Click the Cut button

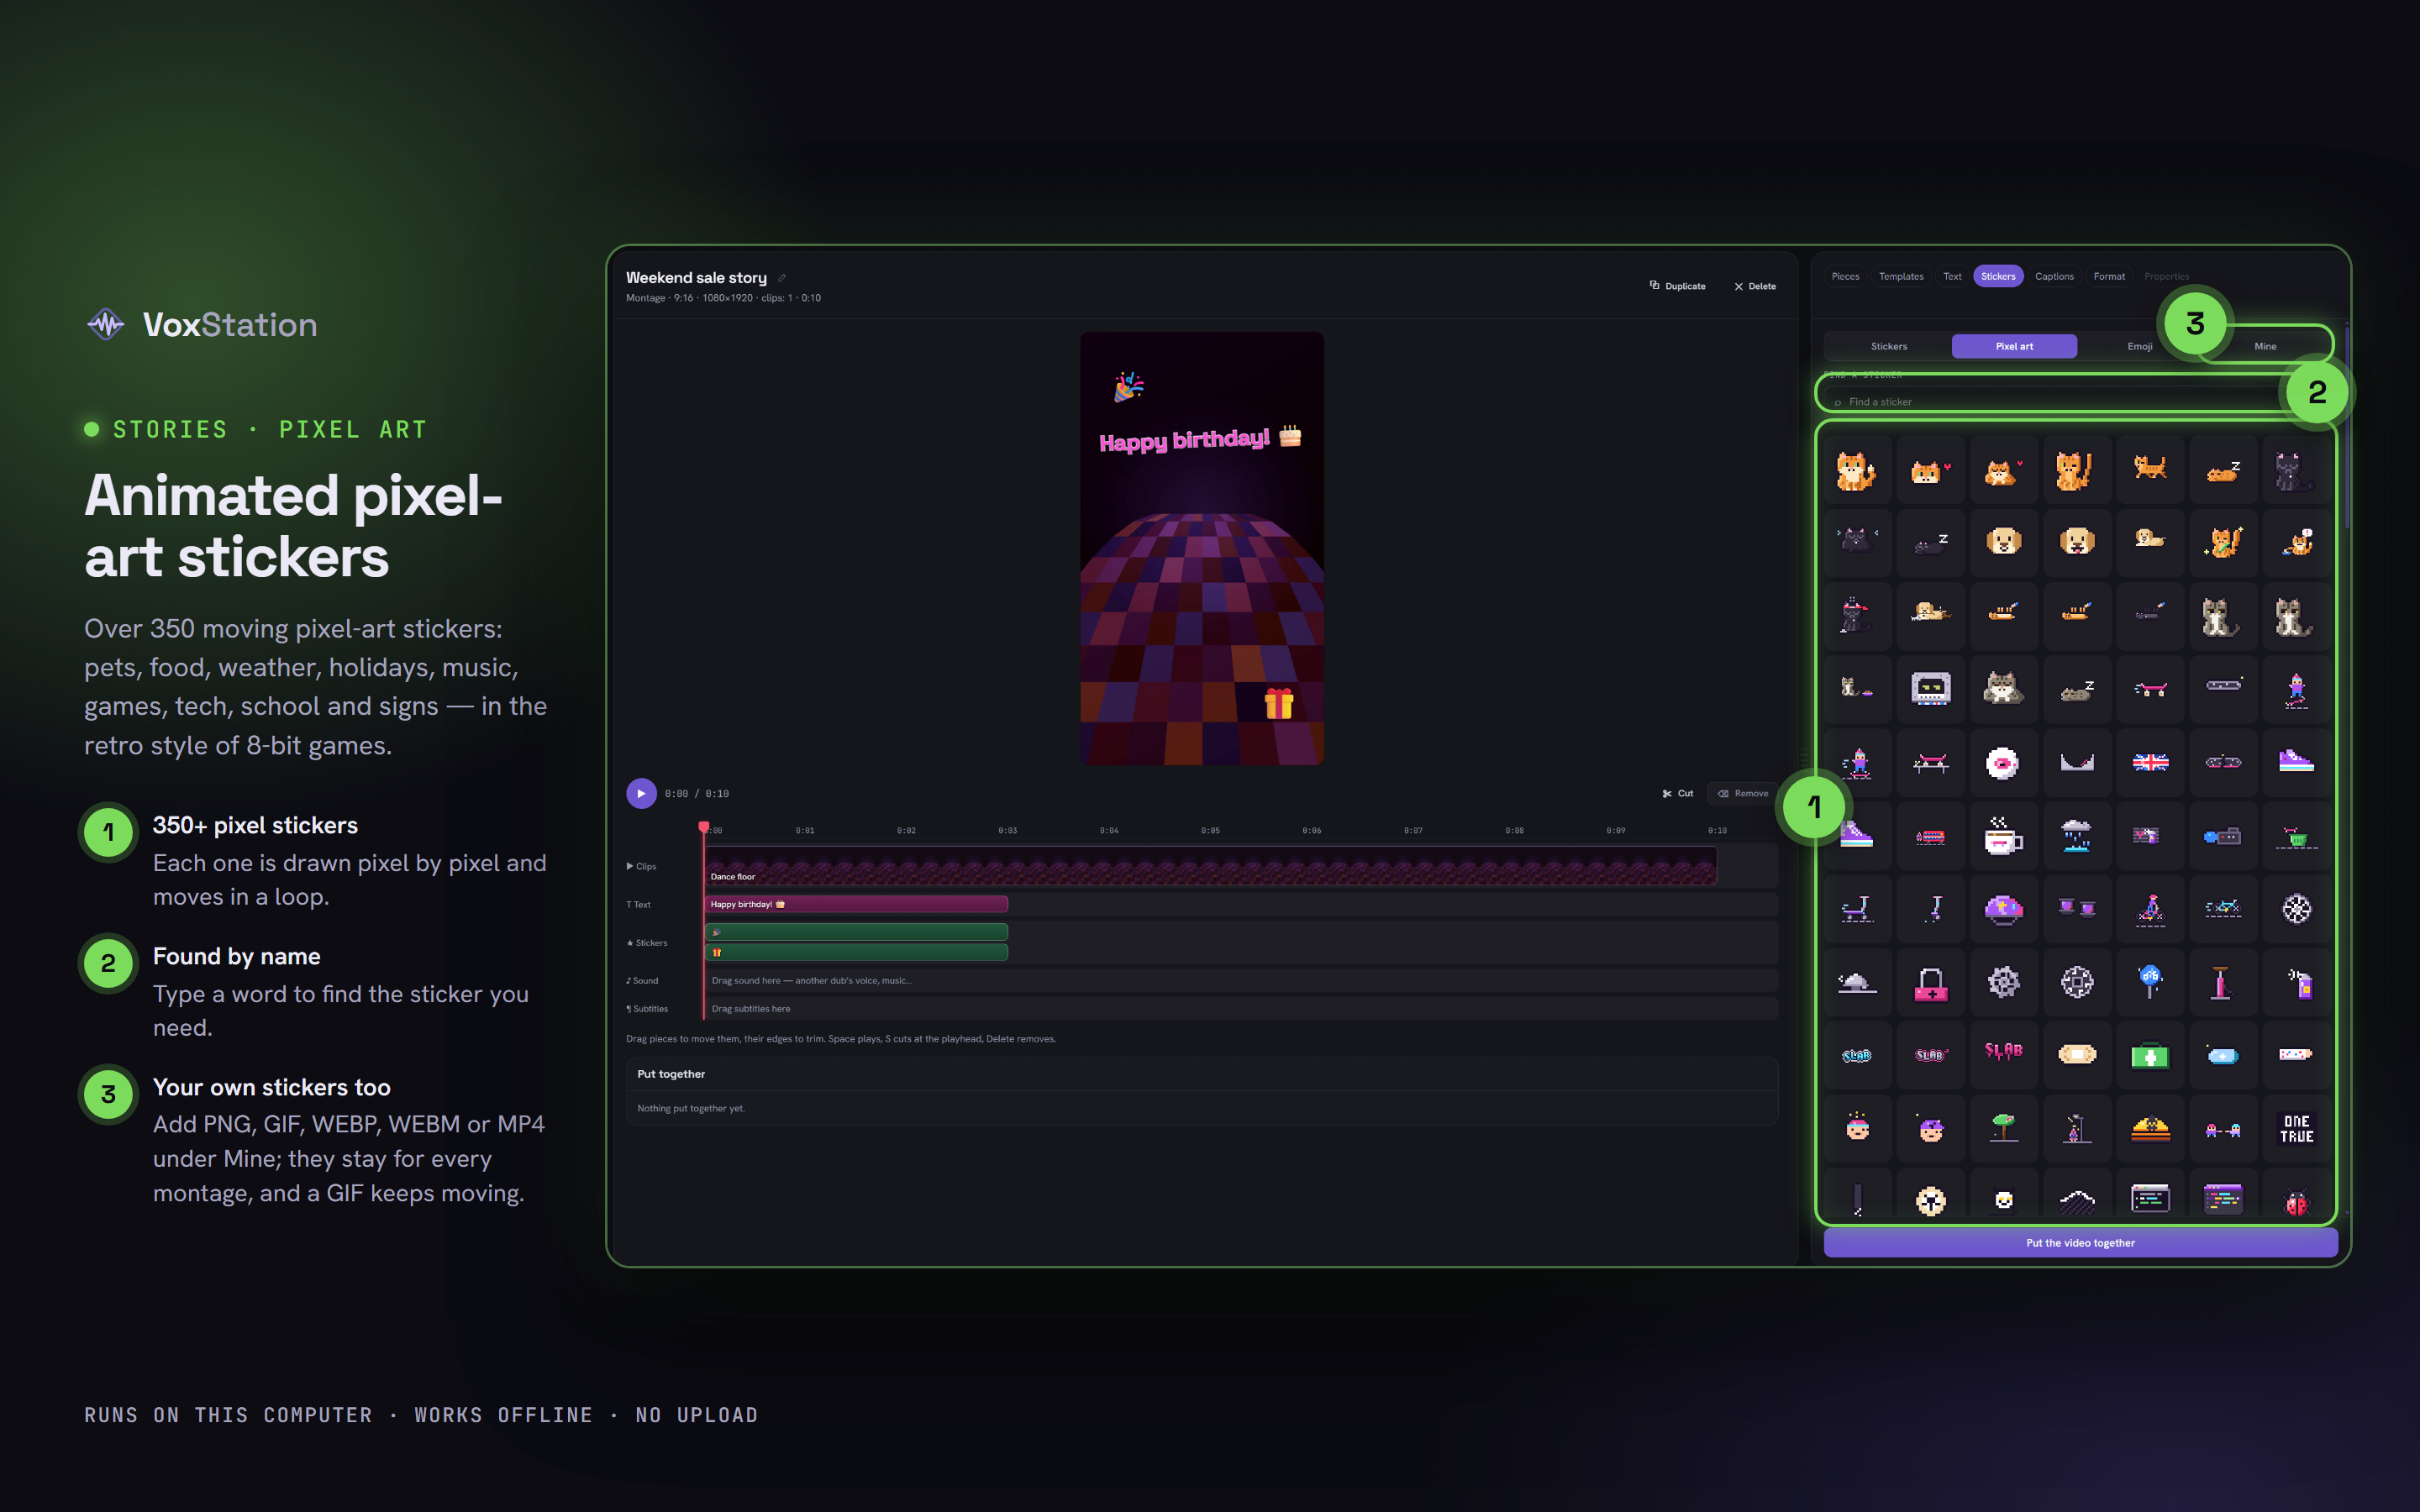point(1678,793)
